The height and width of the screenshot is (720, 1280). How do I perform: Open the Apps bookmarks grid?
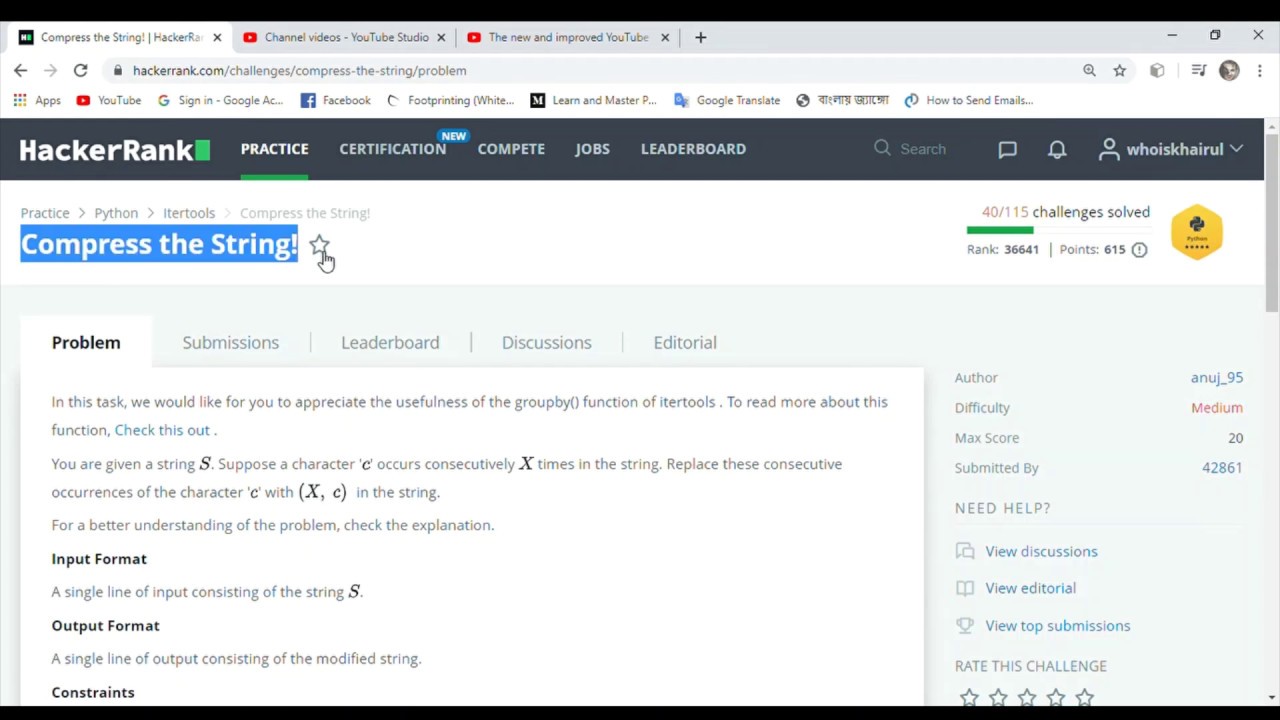pos(37,100)
